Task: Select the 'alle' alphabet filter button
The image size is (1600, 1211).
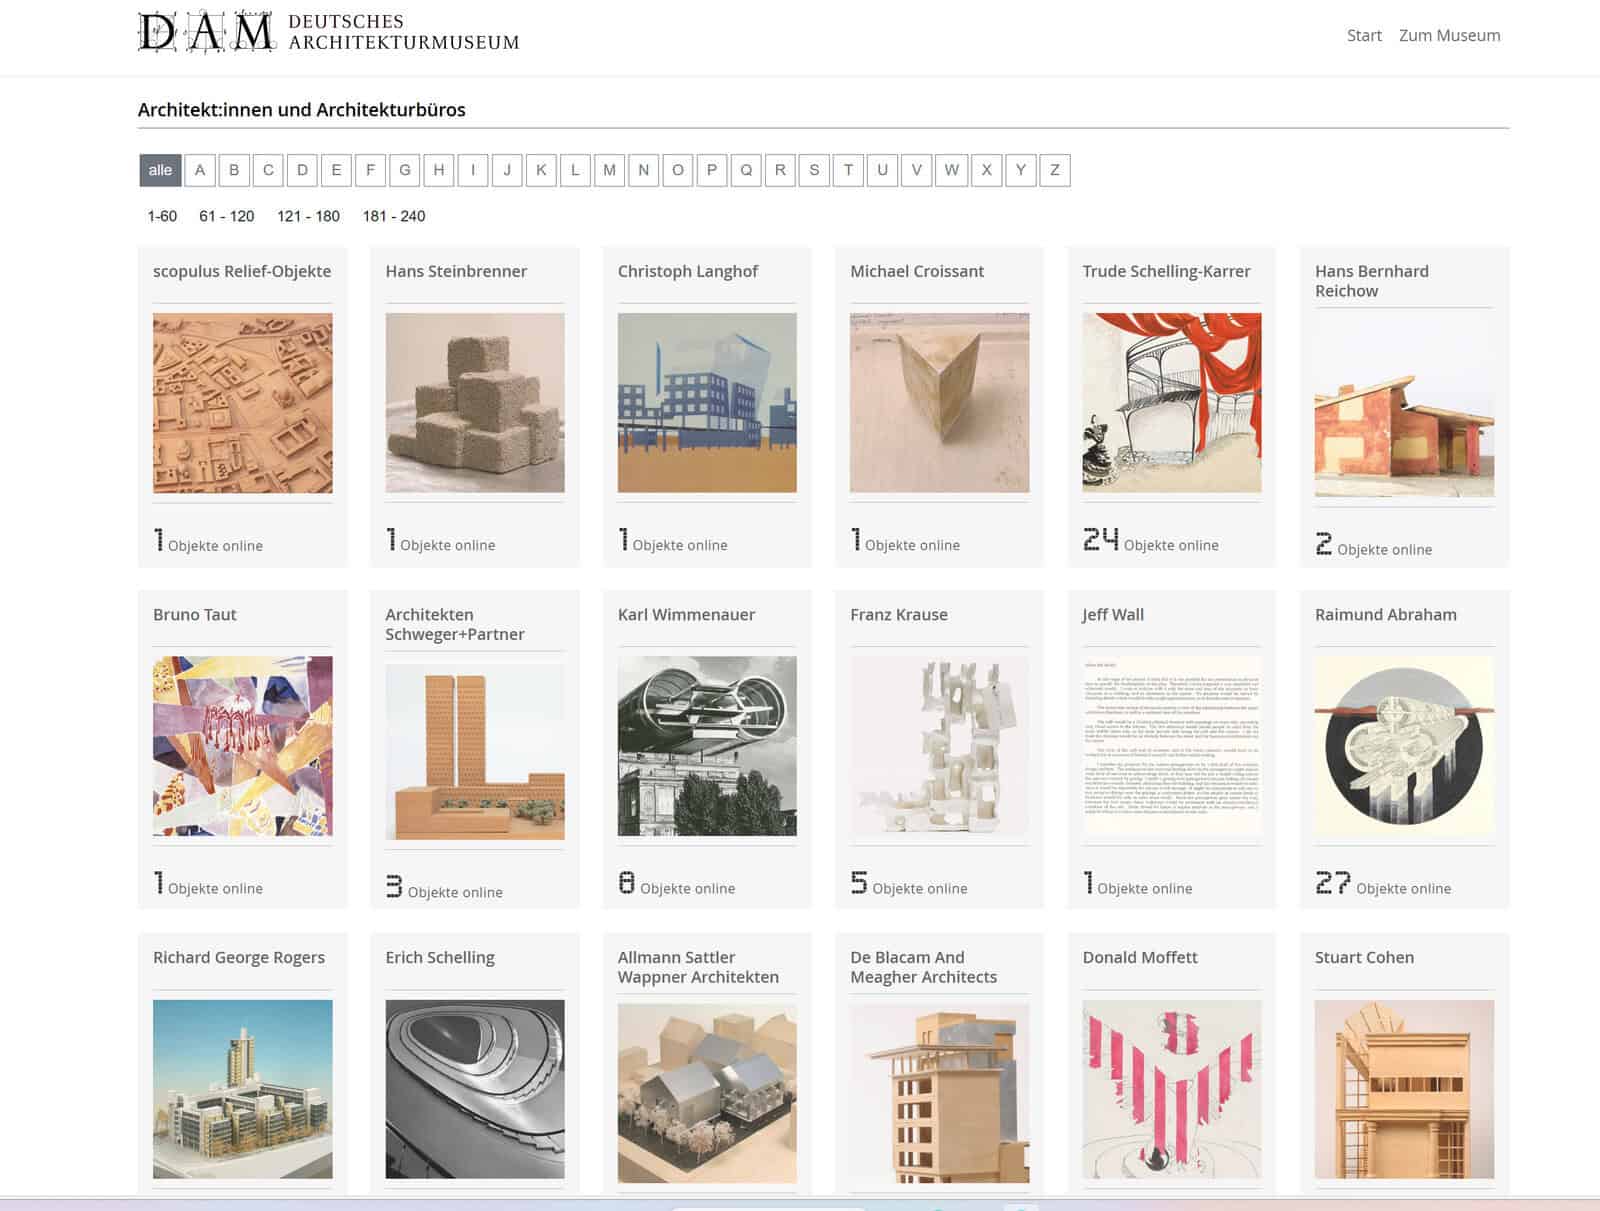Action: (160, 170)
